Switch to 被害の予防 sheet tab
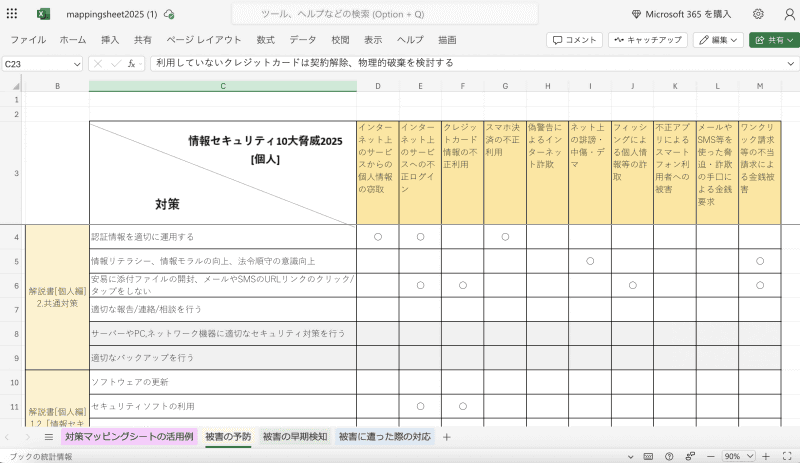The image size is (800, 463). 228,436
